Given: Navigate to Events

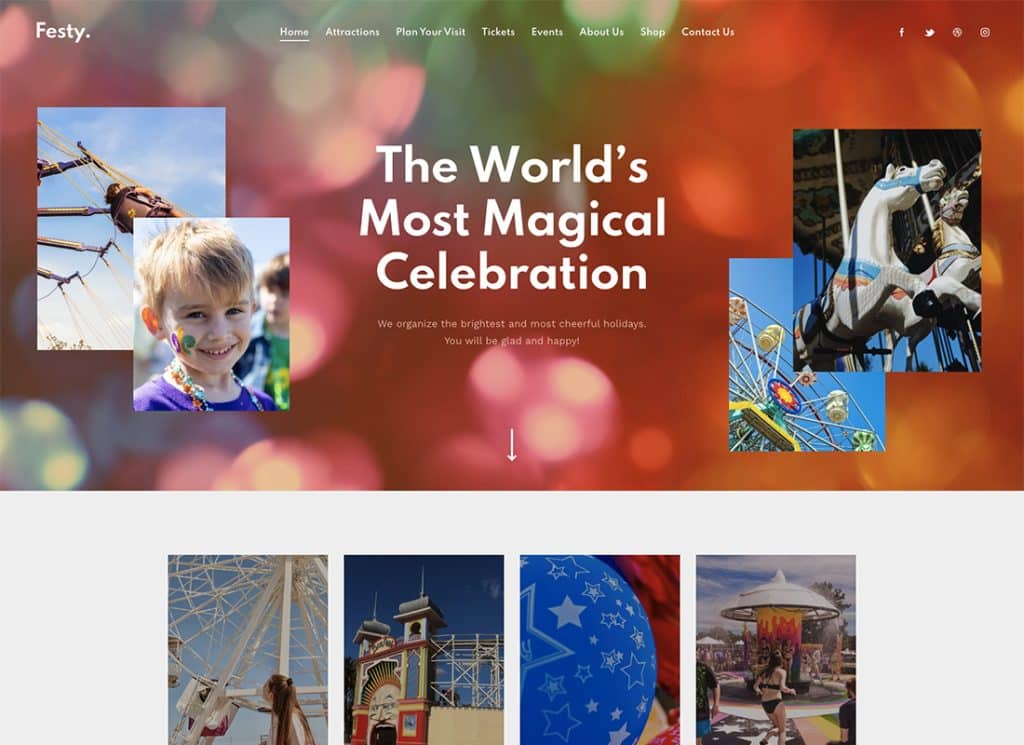Looking at the screenshot, I should [547, 32].
